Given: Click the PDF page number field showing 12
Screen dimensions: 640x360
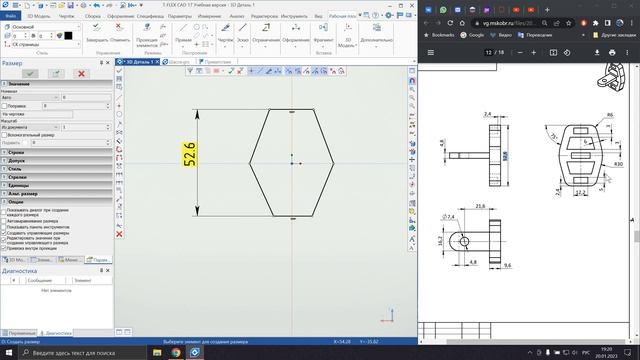Looking at the screenshot, I should (x=488, y=53).
